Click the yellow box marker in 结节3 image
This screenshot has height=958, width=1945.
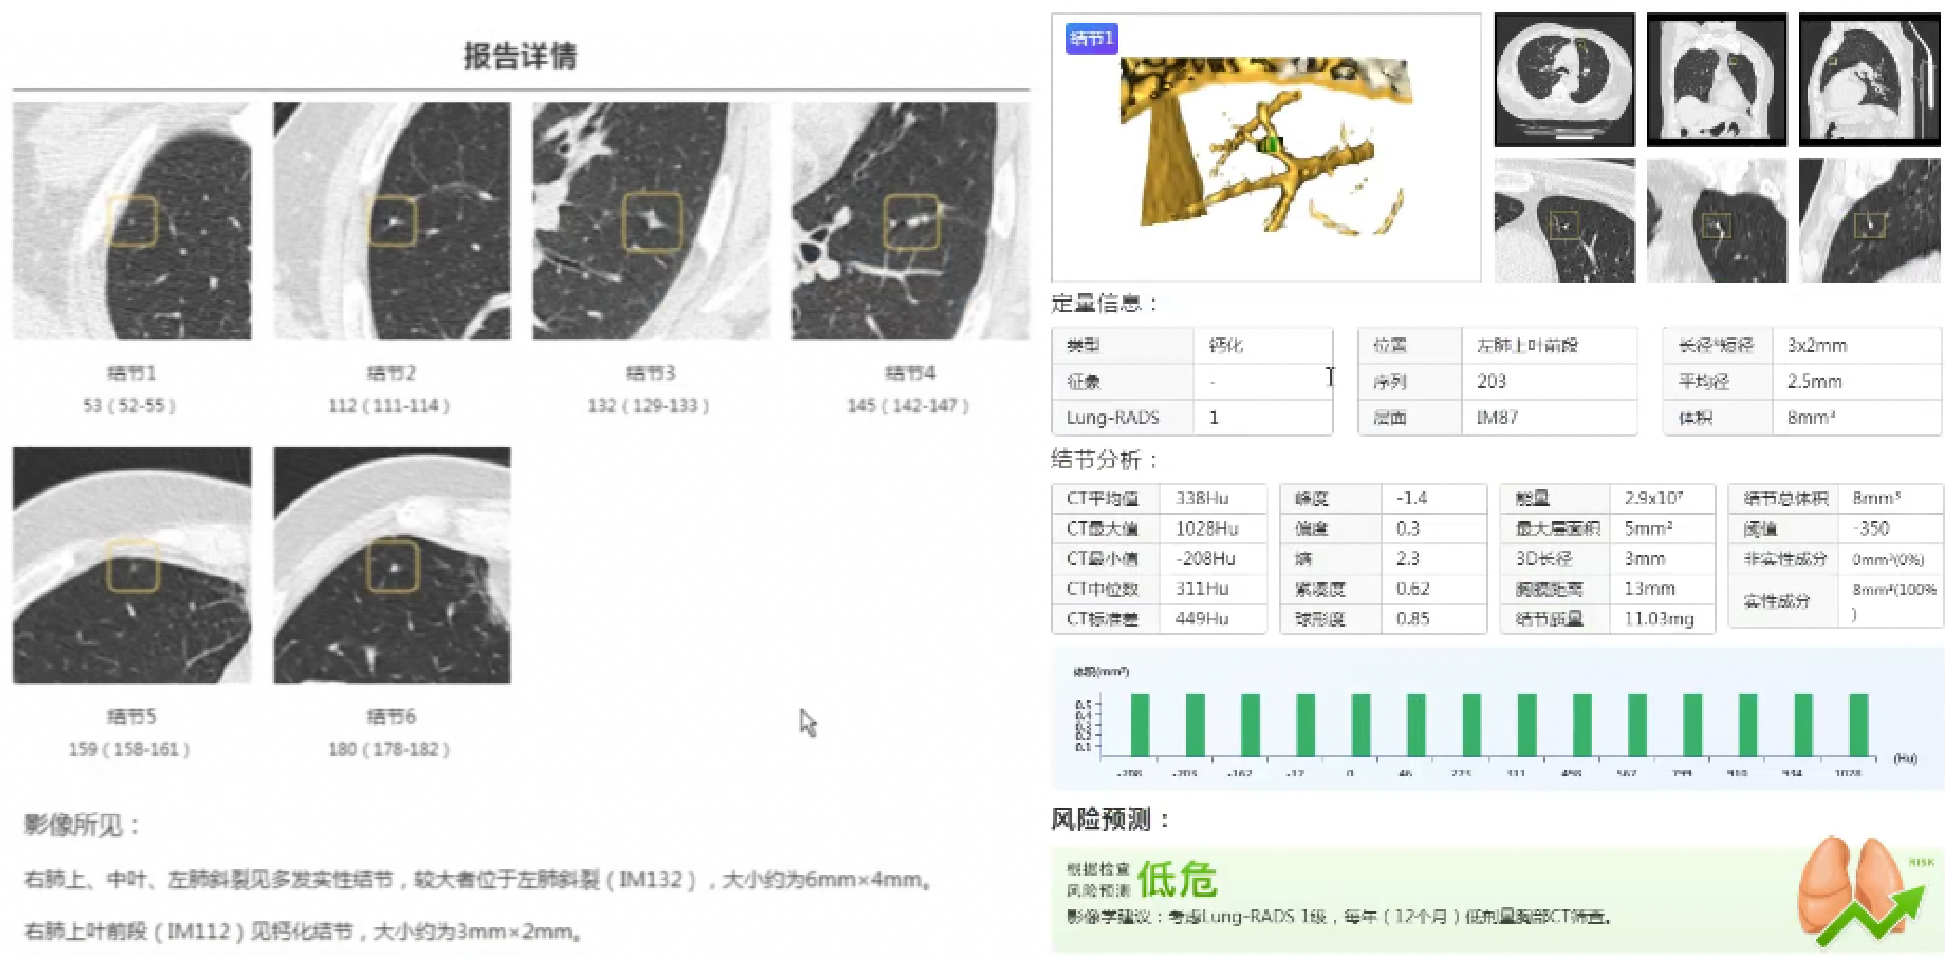click(651, 221)
